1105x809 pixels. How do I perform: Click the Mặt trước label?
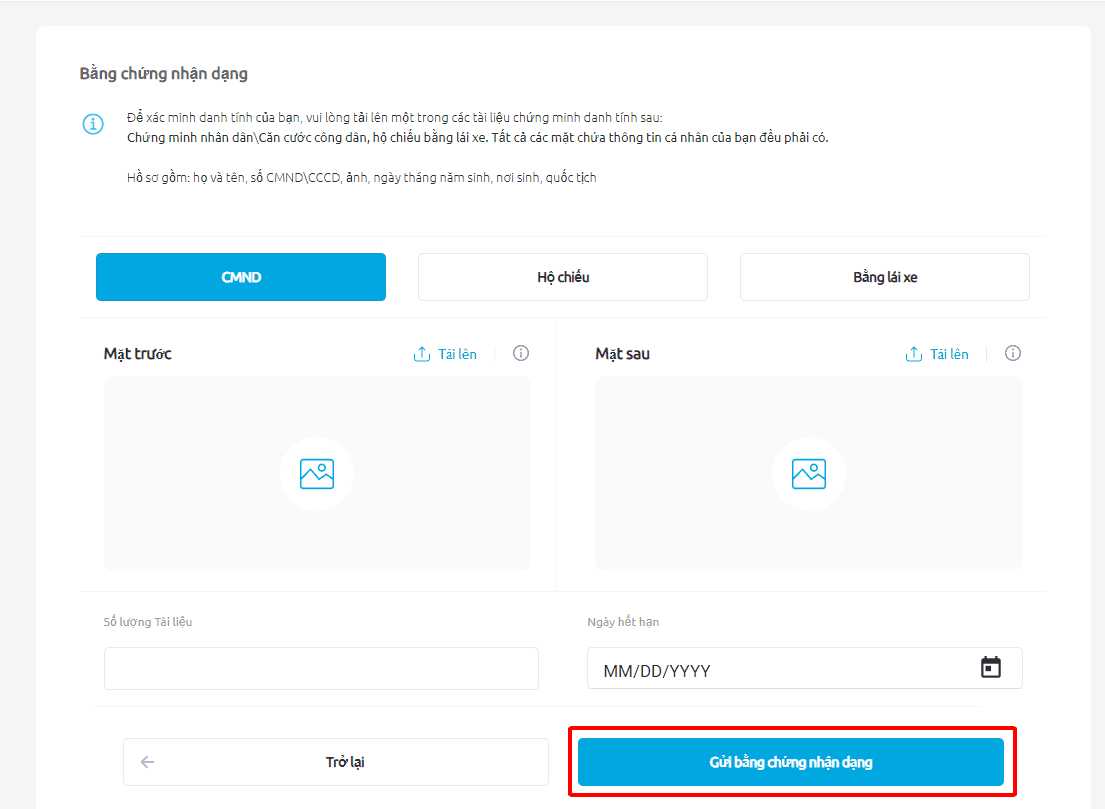point(137,354)
